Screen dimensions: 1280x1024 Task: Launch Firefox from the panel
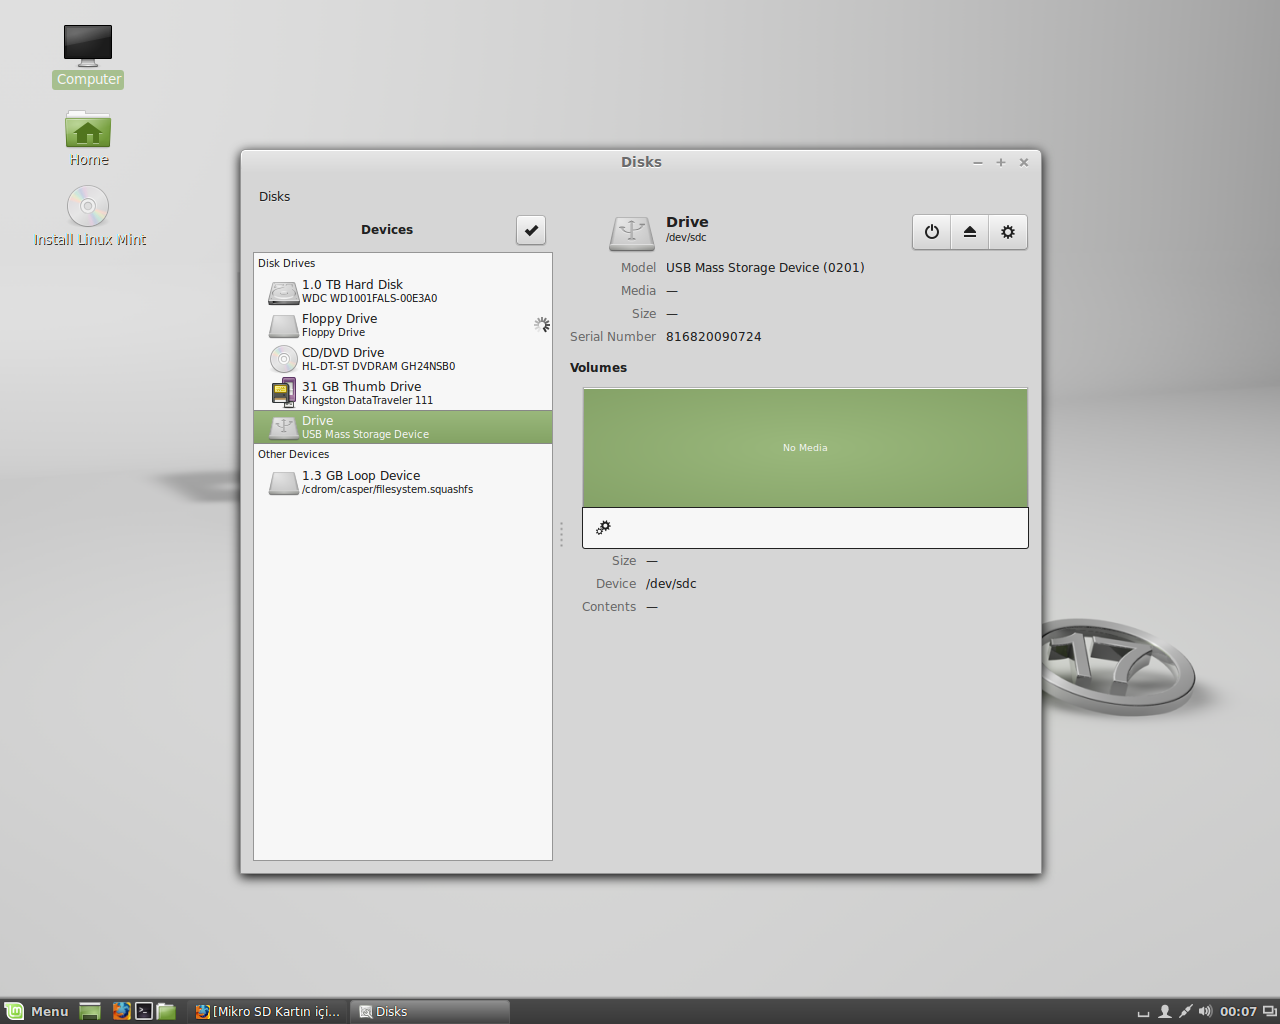(121, 1011)
